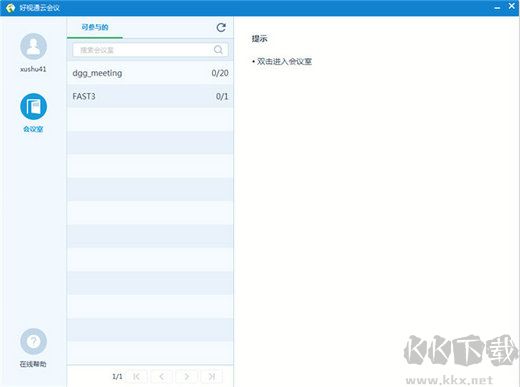Refresh the meeting room list
The height and width of the screenshot is (387, 520).
coord(221,28)
